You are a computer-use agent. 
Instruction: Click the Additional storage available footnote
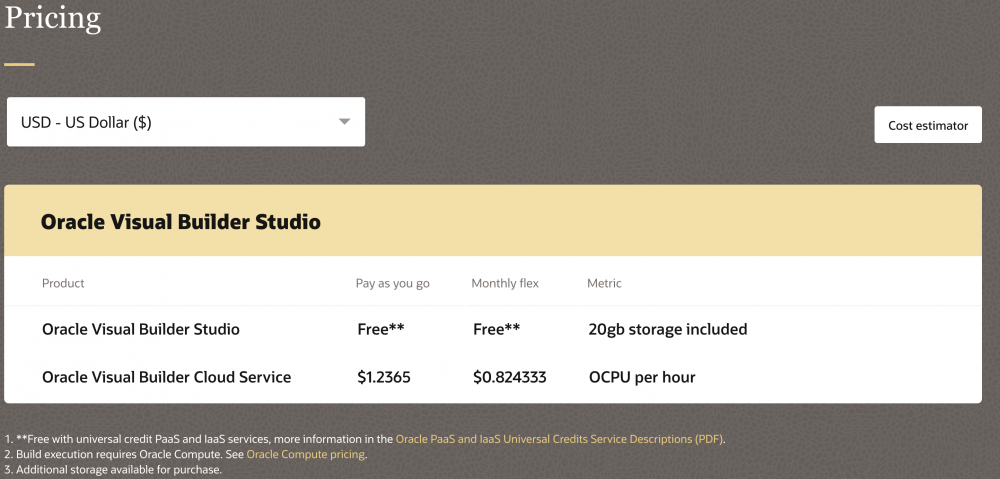113,470
